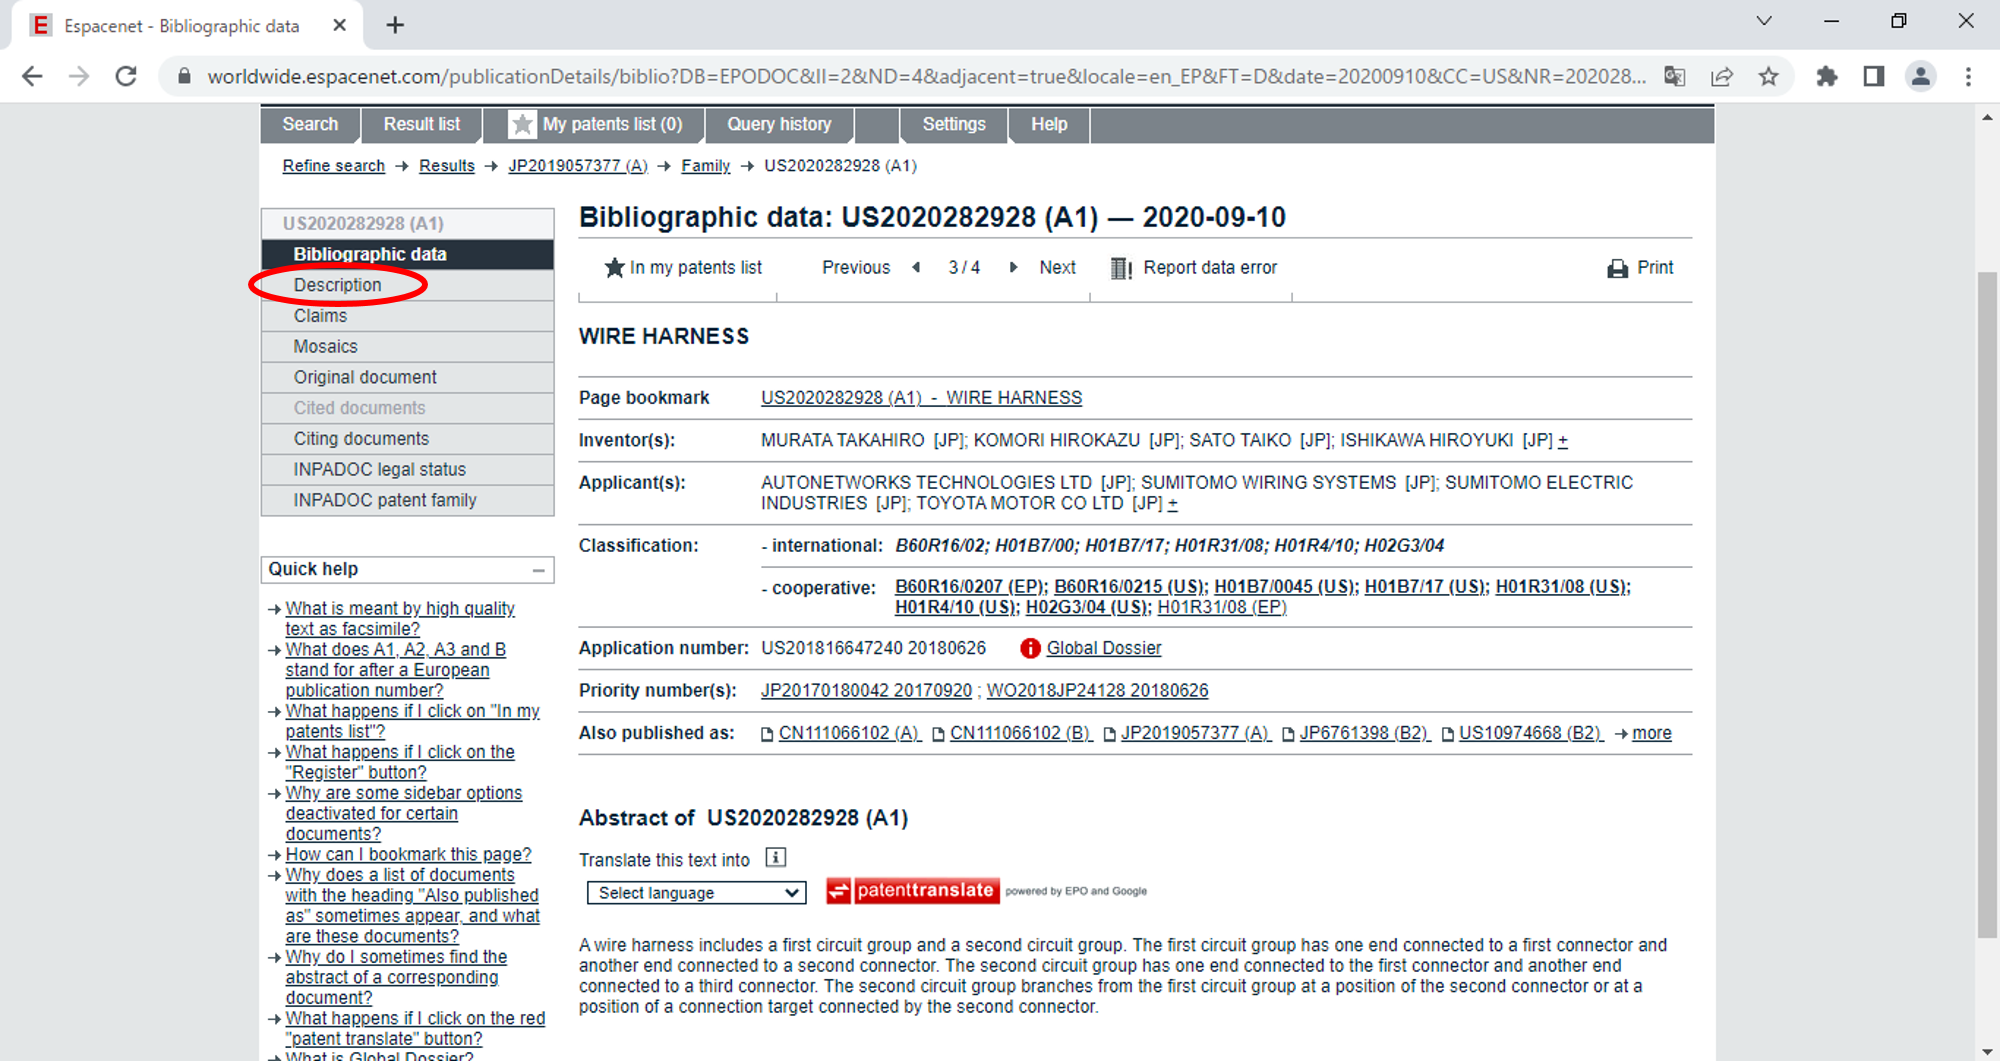Click the star icon beside In my patents list
Screen dimensions: 2000x1061
[614, 267]
